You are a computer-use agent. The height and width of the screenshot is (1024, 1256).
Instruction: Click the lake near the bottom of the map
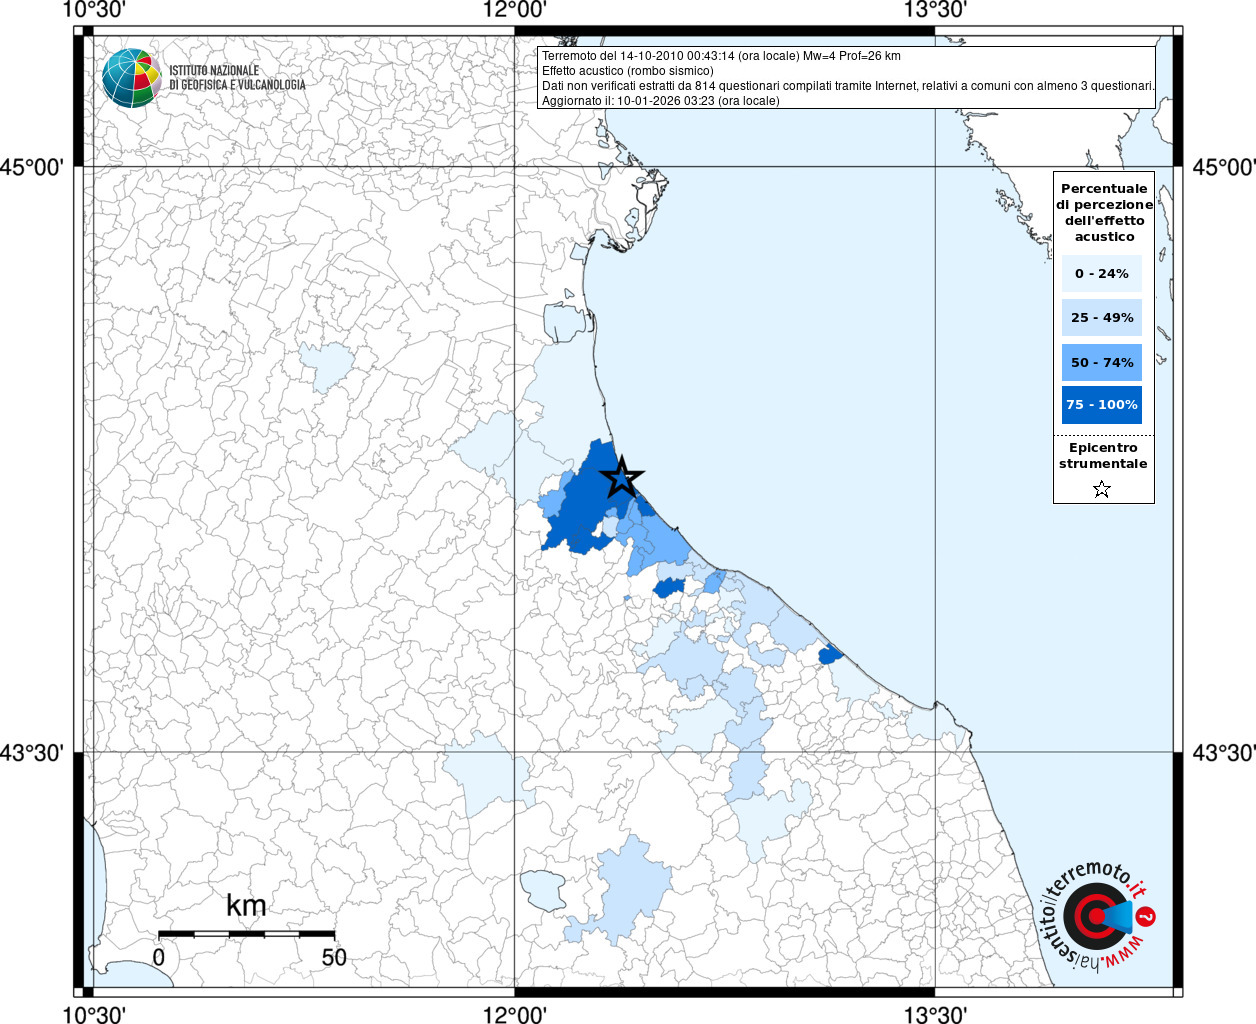[543, 889]
